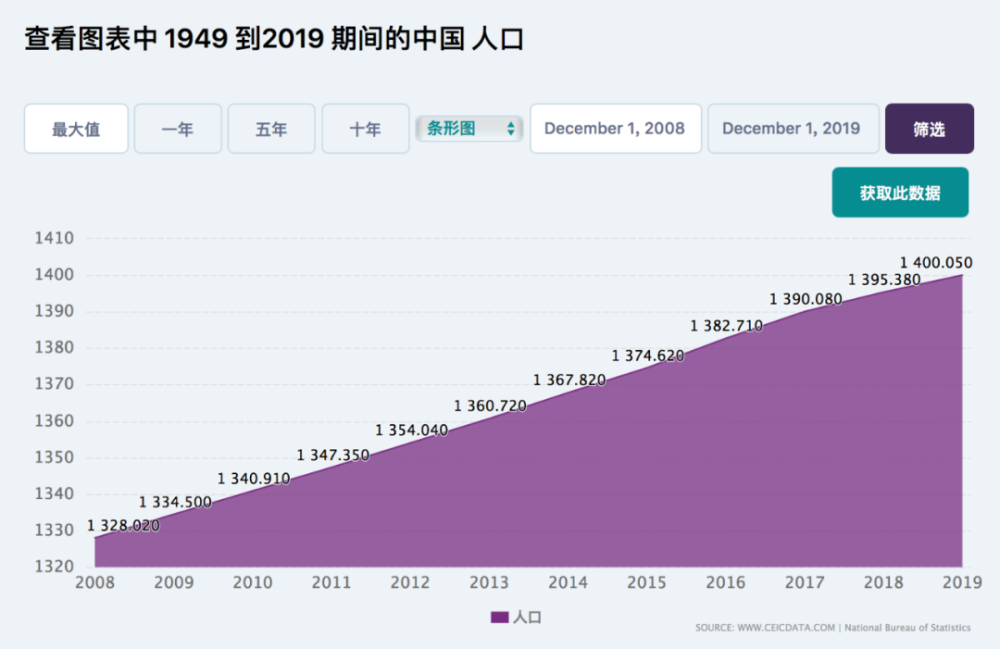Select data label 1 340.910
Viewport: 1000px width, 649px height.
pyautogui.click(x=254, y=479)
